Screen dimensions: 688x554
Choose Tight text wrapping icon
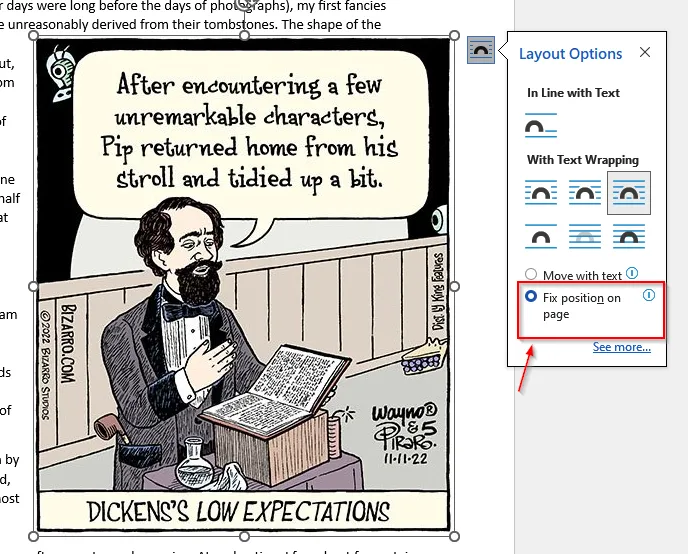[x=585, y=193]
